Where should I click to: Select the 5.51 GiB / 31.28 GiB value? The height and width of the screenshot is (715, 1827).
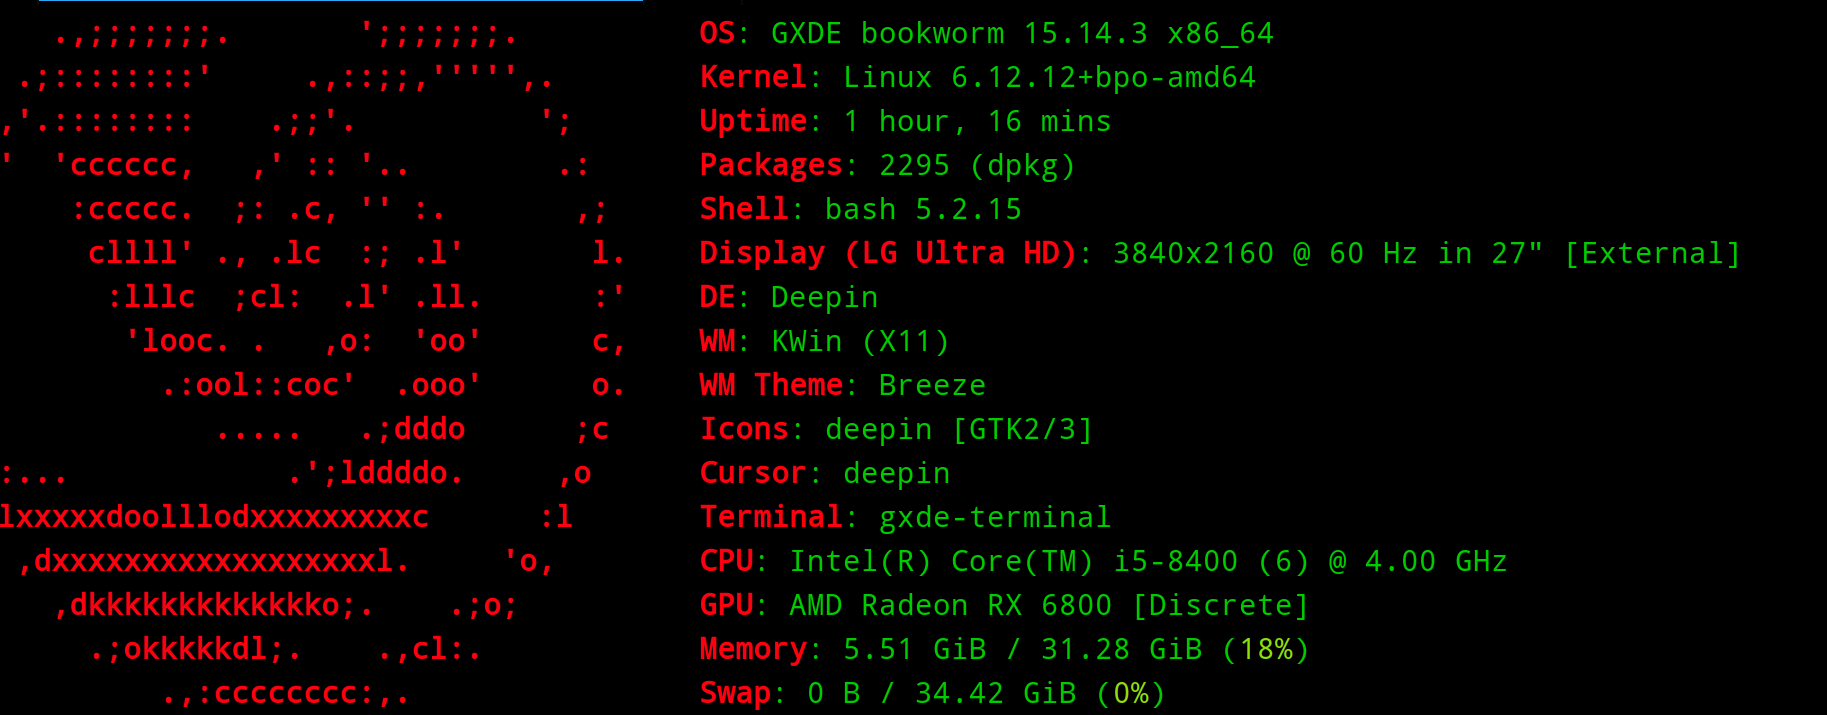pyautogui.click(x=1023, y=649)
